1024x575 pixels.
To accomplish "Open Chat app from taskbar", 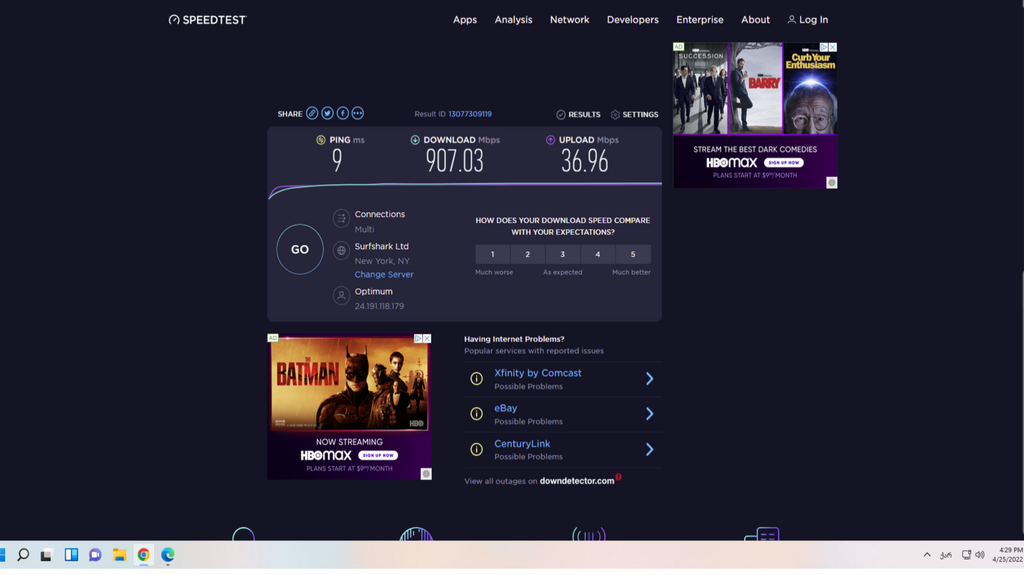I will coord(95,555).
